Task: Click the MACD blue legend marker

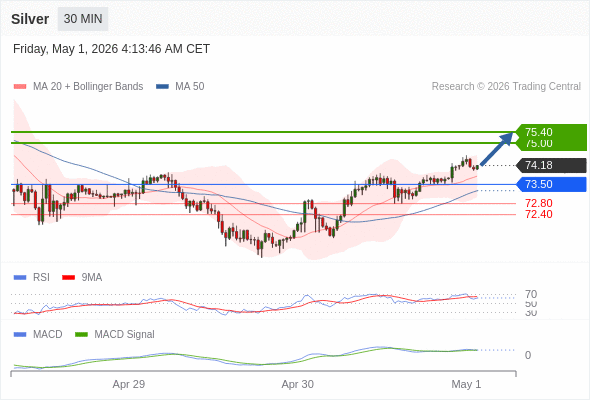Action: click(20, 335)
